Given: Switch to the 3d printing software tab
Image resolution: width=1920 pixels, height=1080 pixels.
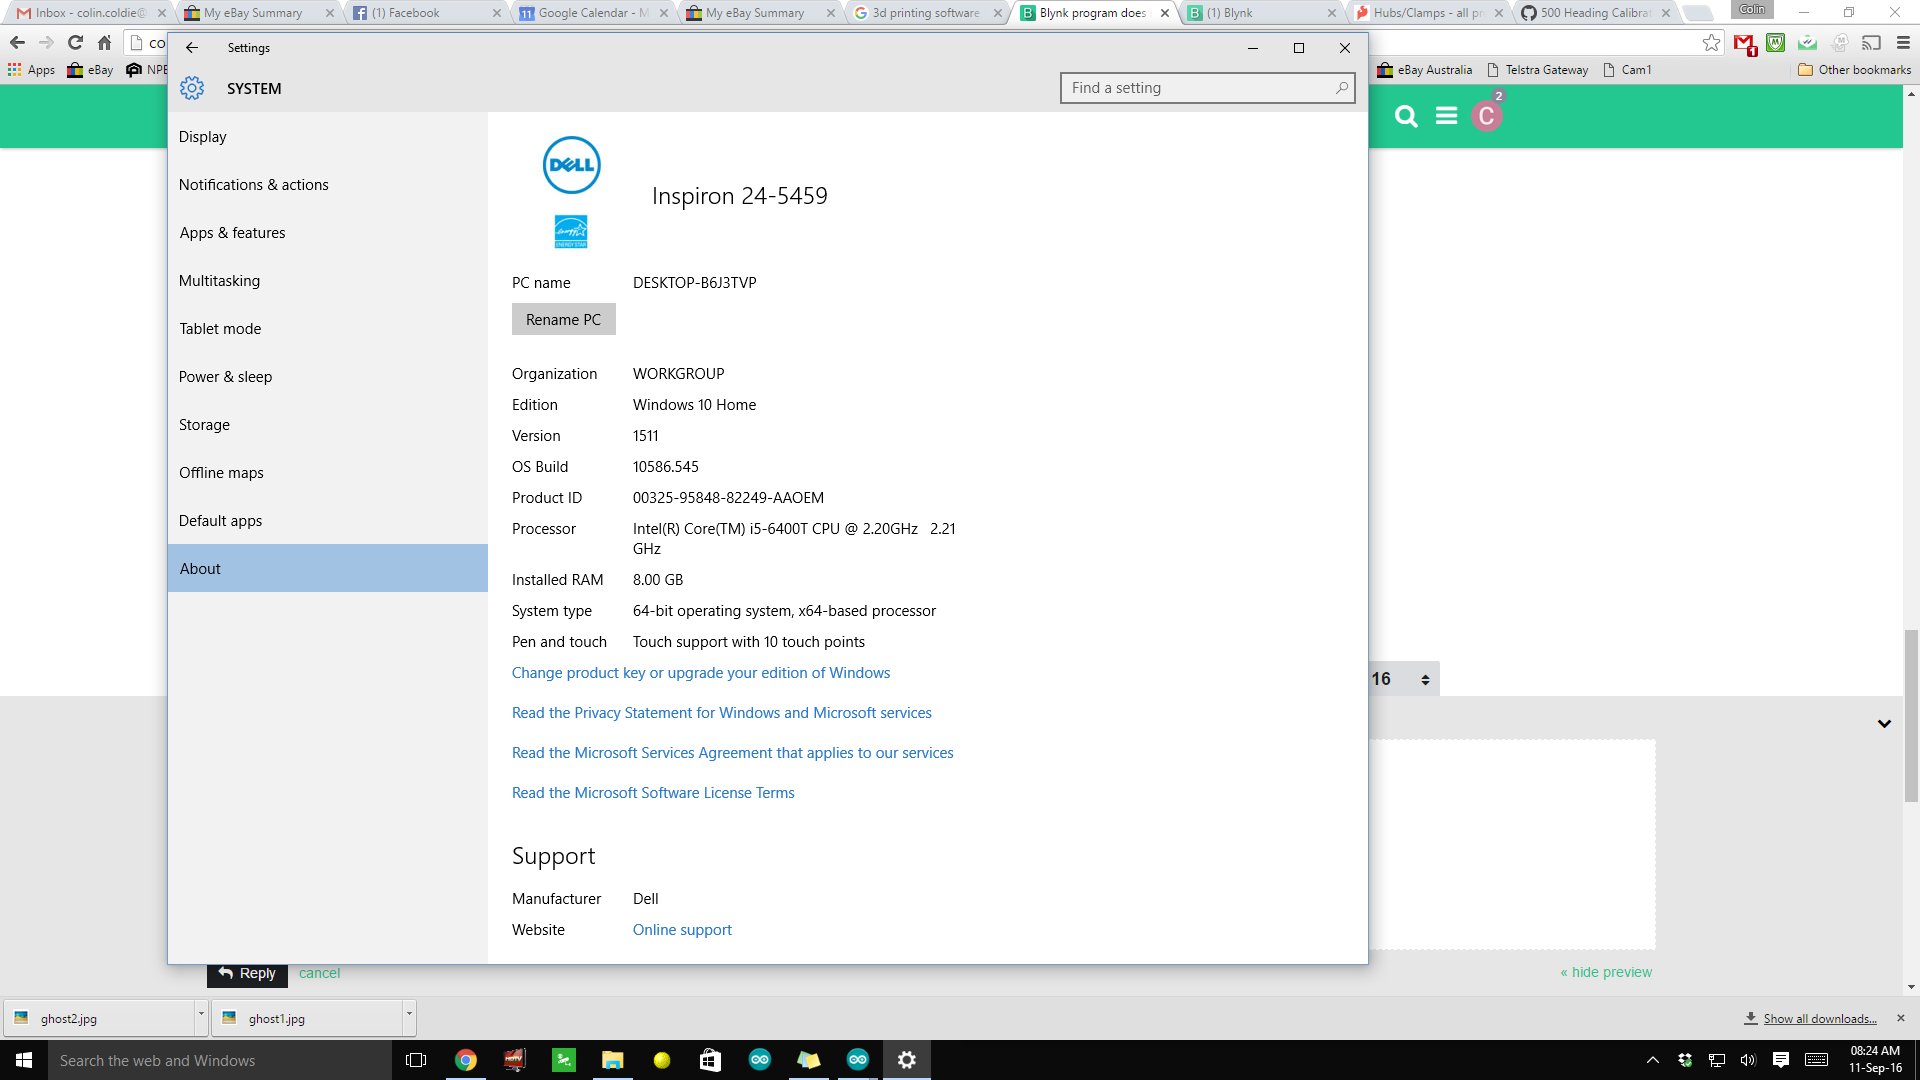Looking at the screenshot, I should pos(927,13).
